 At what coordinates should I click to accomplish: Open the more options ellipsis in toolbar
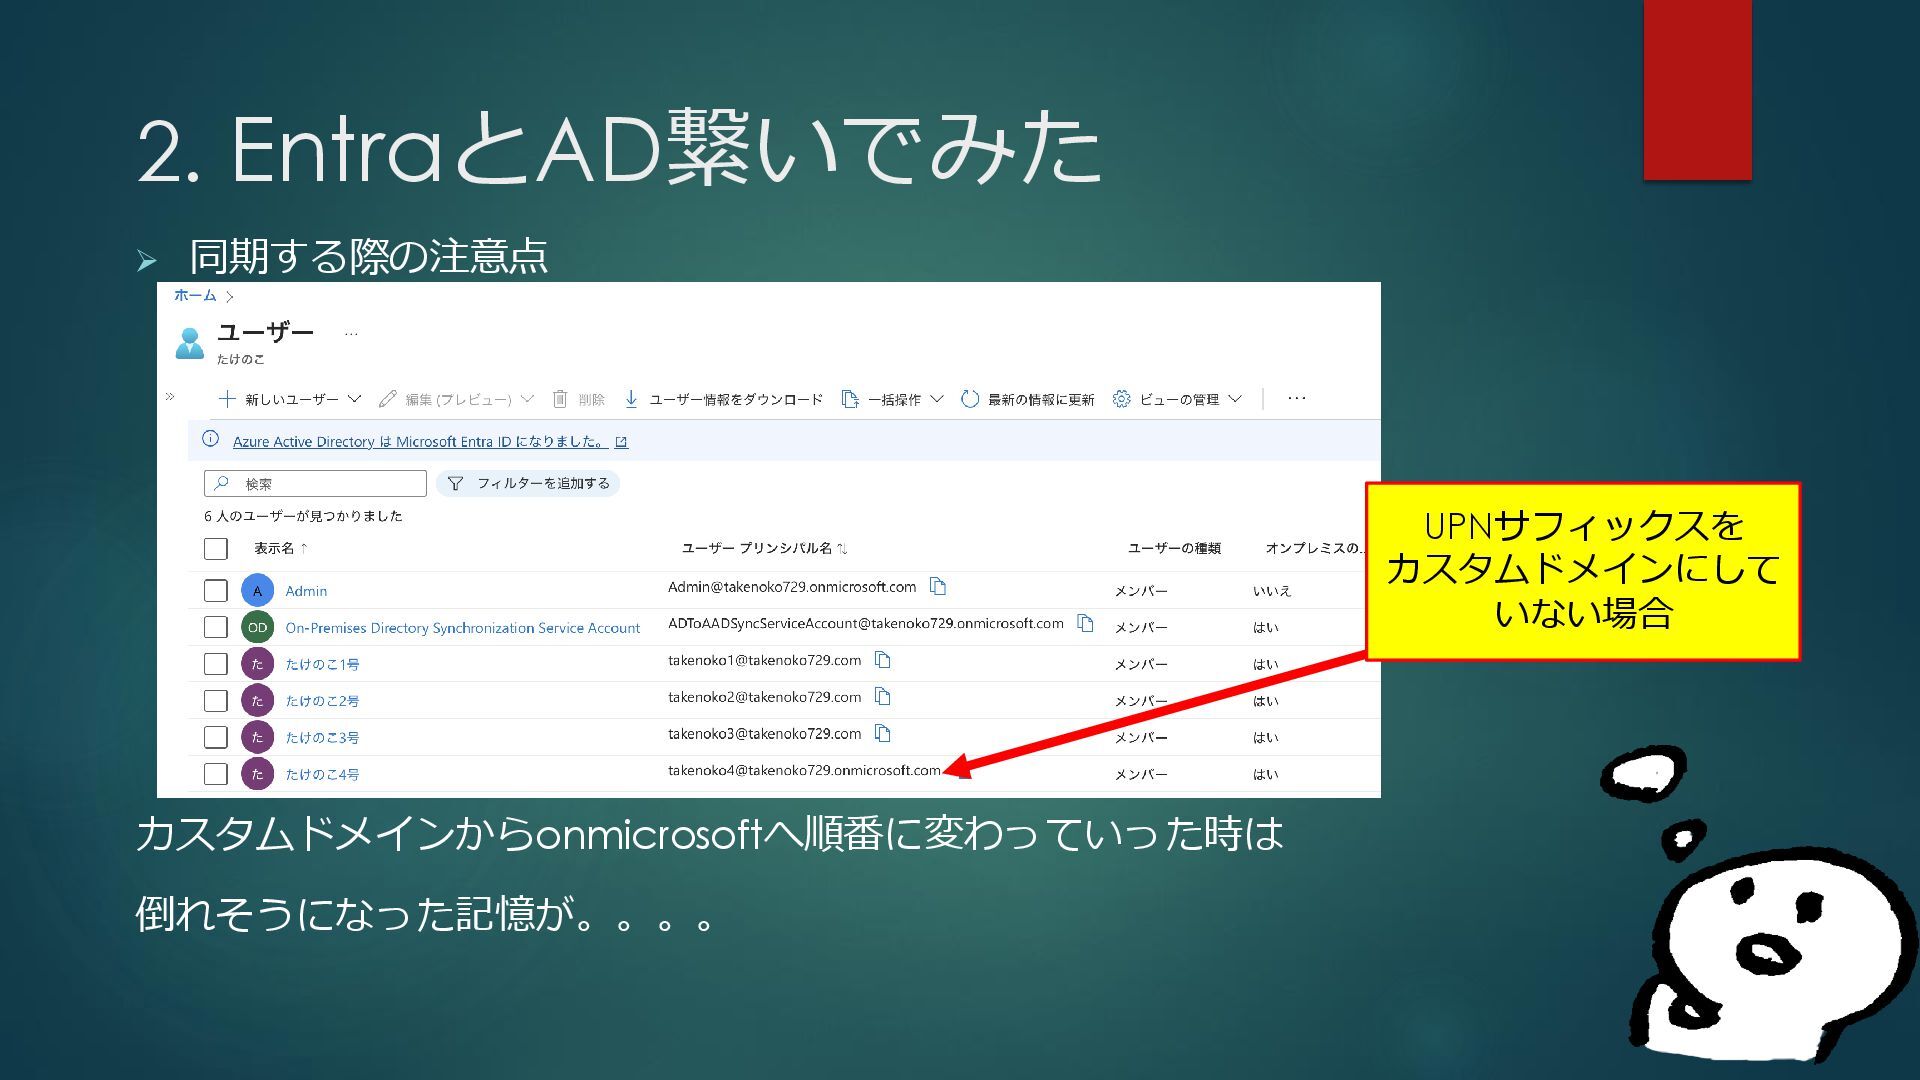(1297, 398)
